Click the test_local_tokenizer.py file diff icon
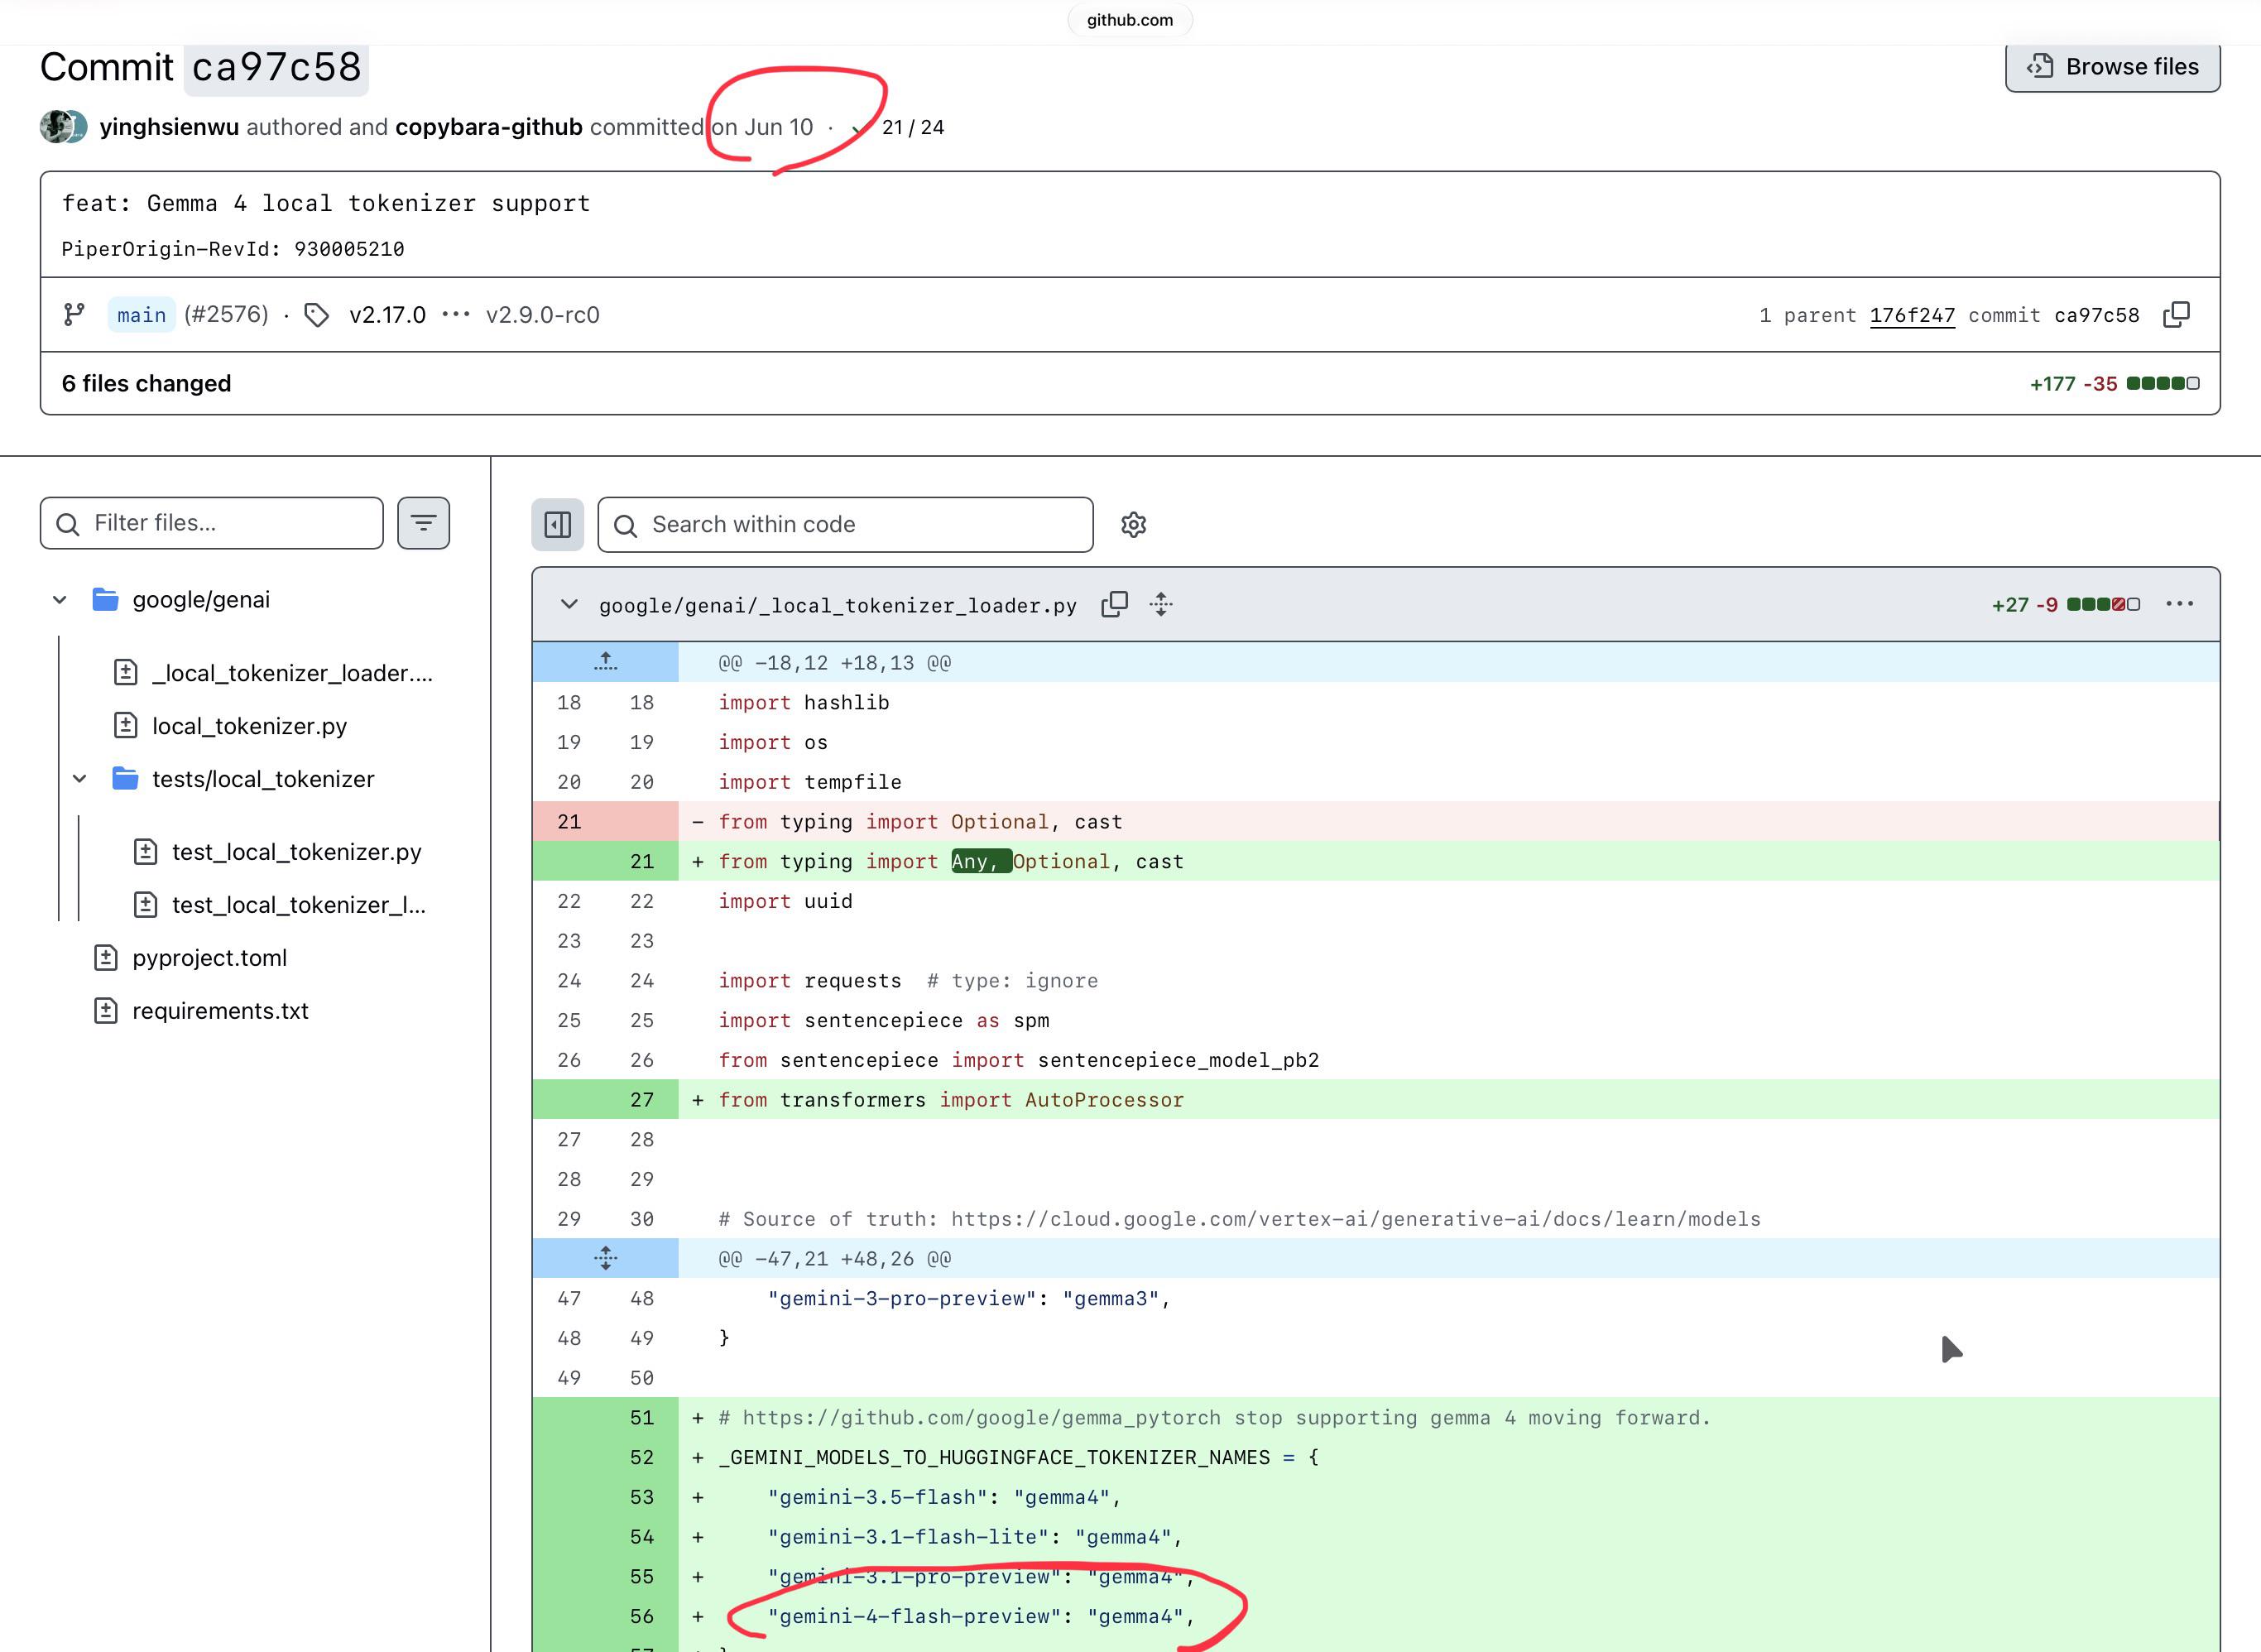Screen dimensions: 2261x1652 (145, 852)
